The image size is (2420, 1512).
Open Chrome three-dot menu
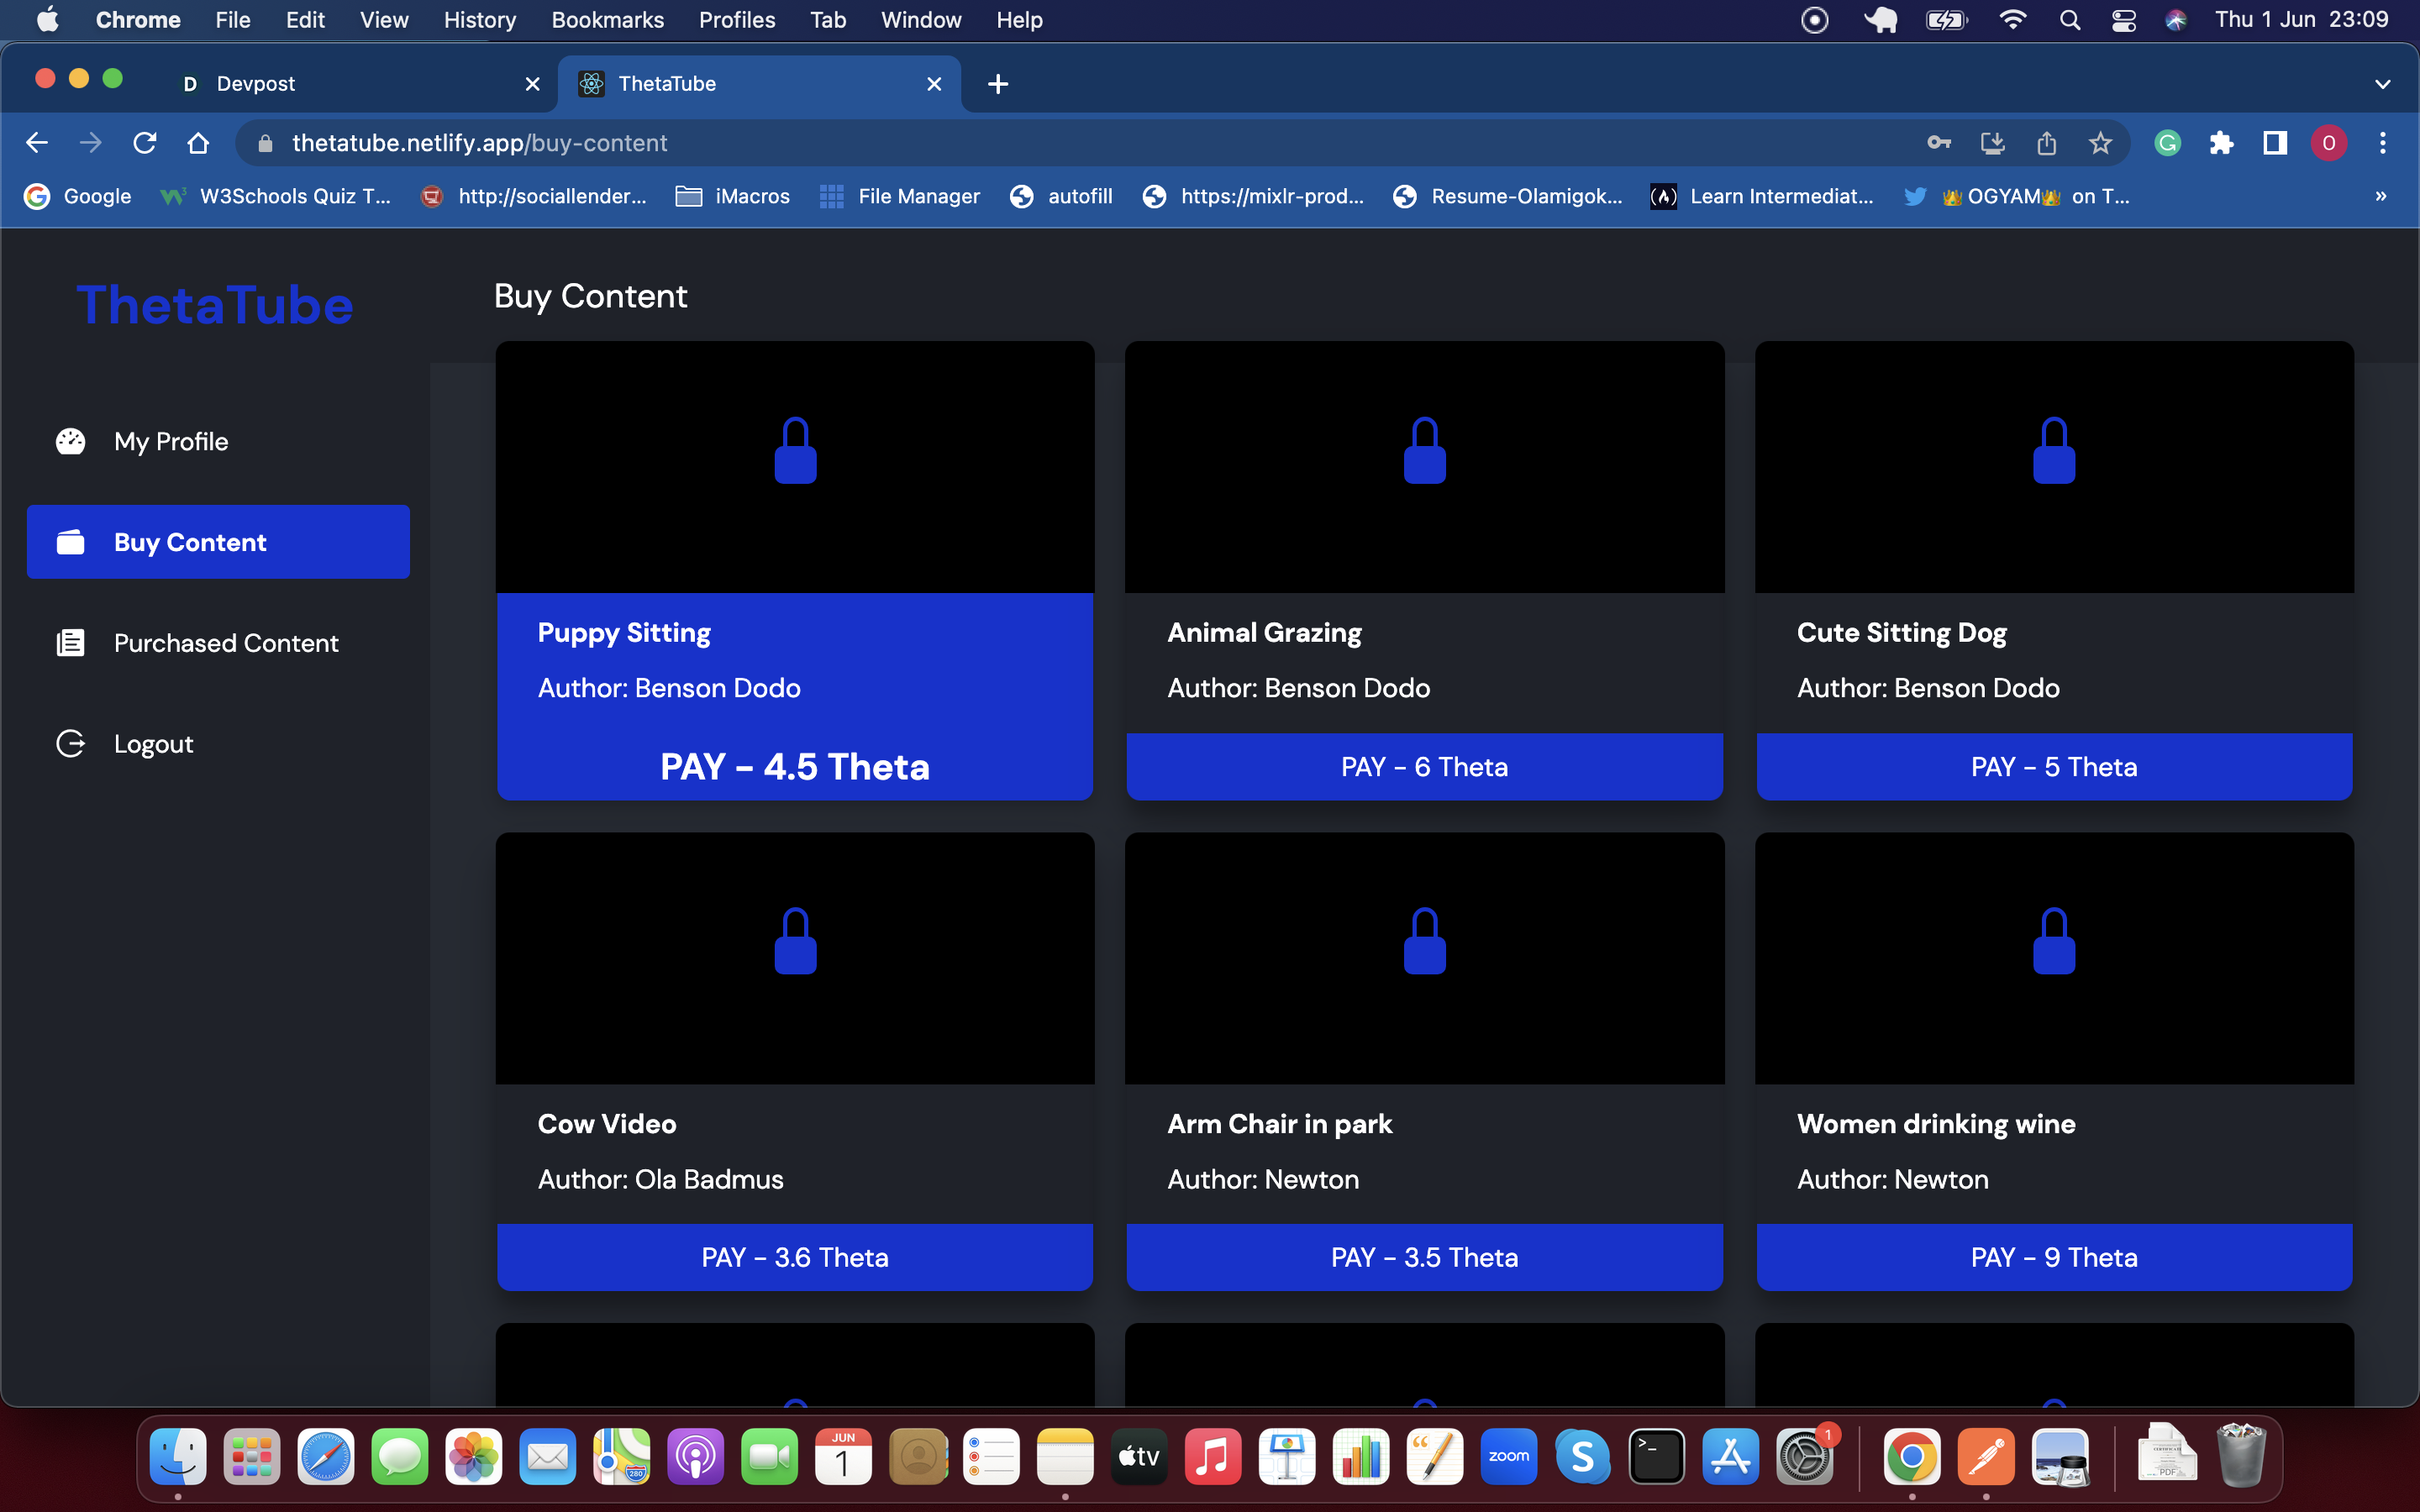pos(2383,143)
